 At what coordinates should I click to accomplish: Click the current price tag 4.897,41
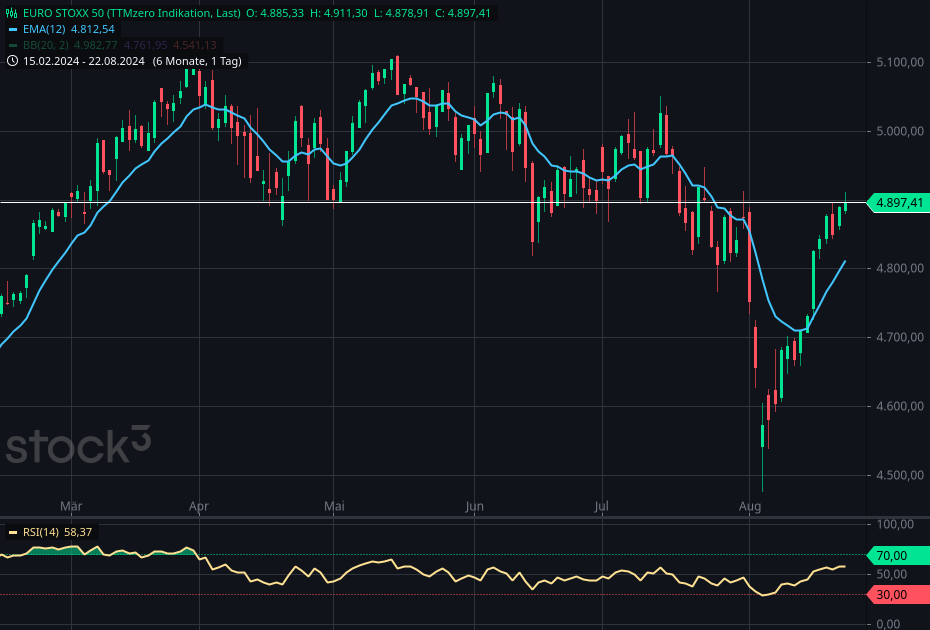pos(898,203)
